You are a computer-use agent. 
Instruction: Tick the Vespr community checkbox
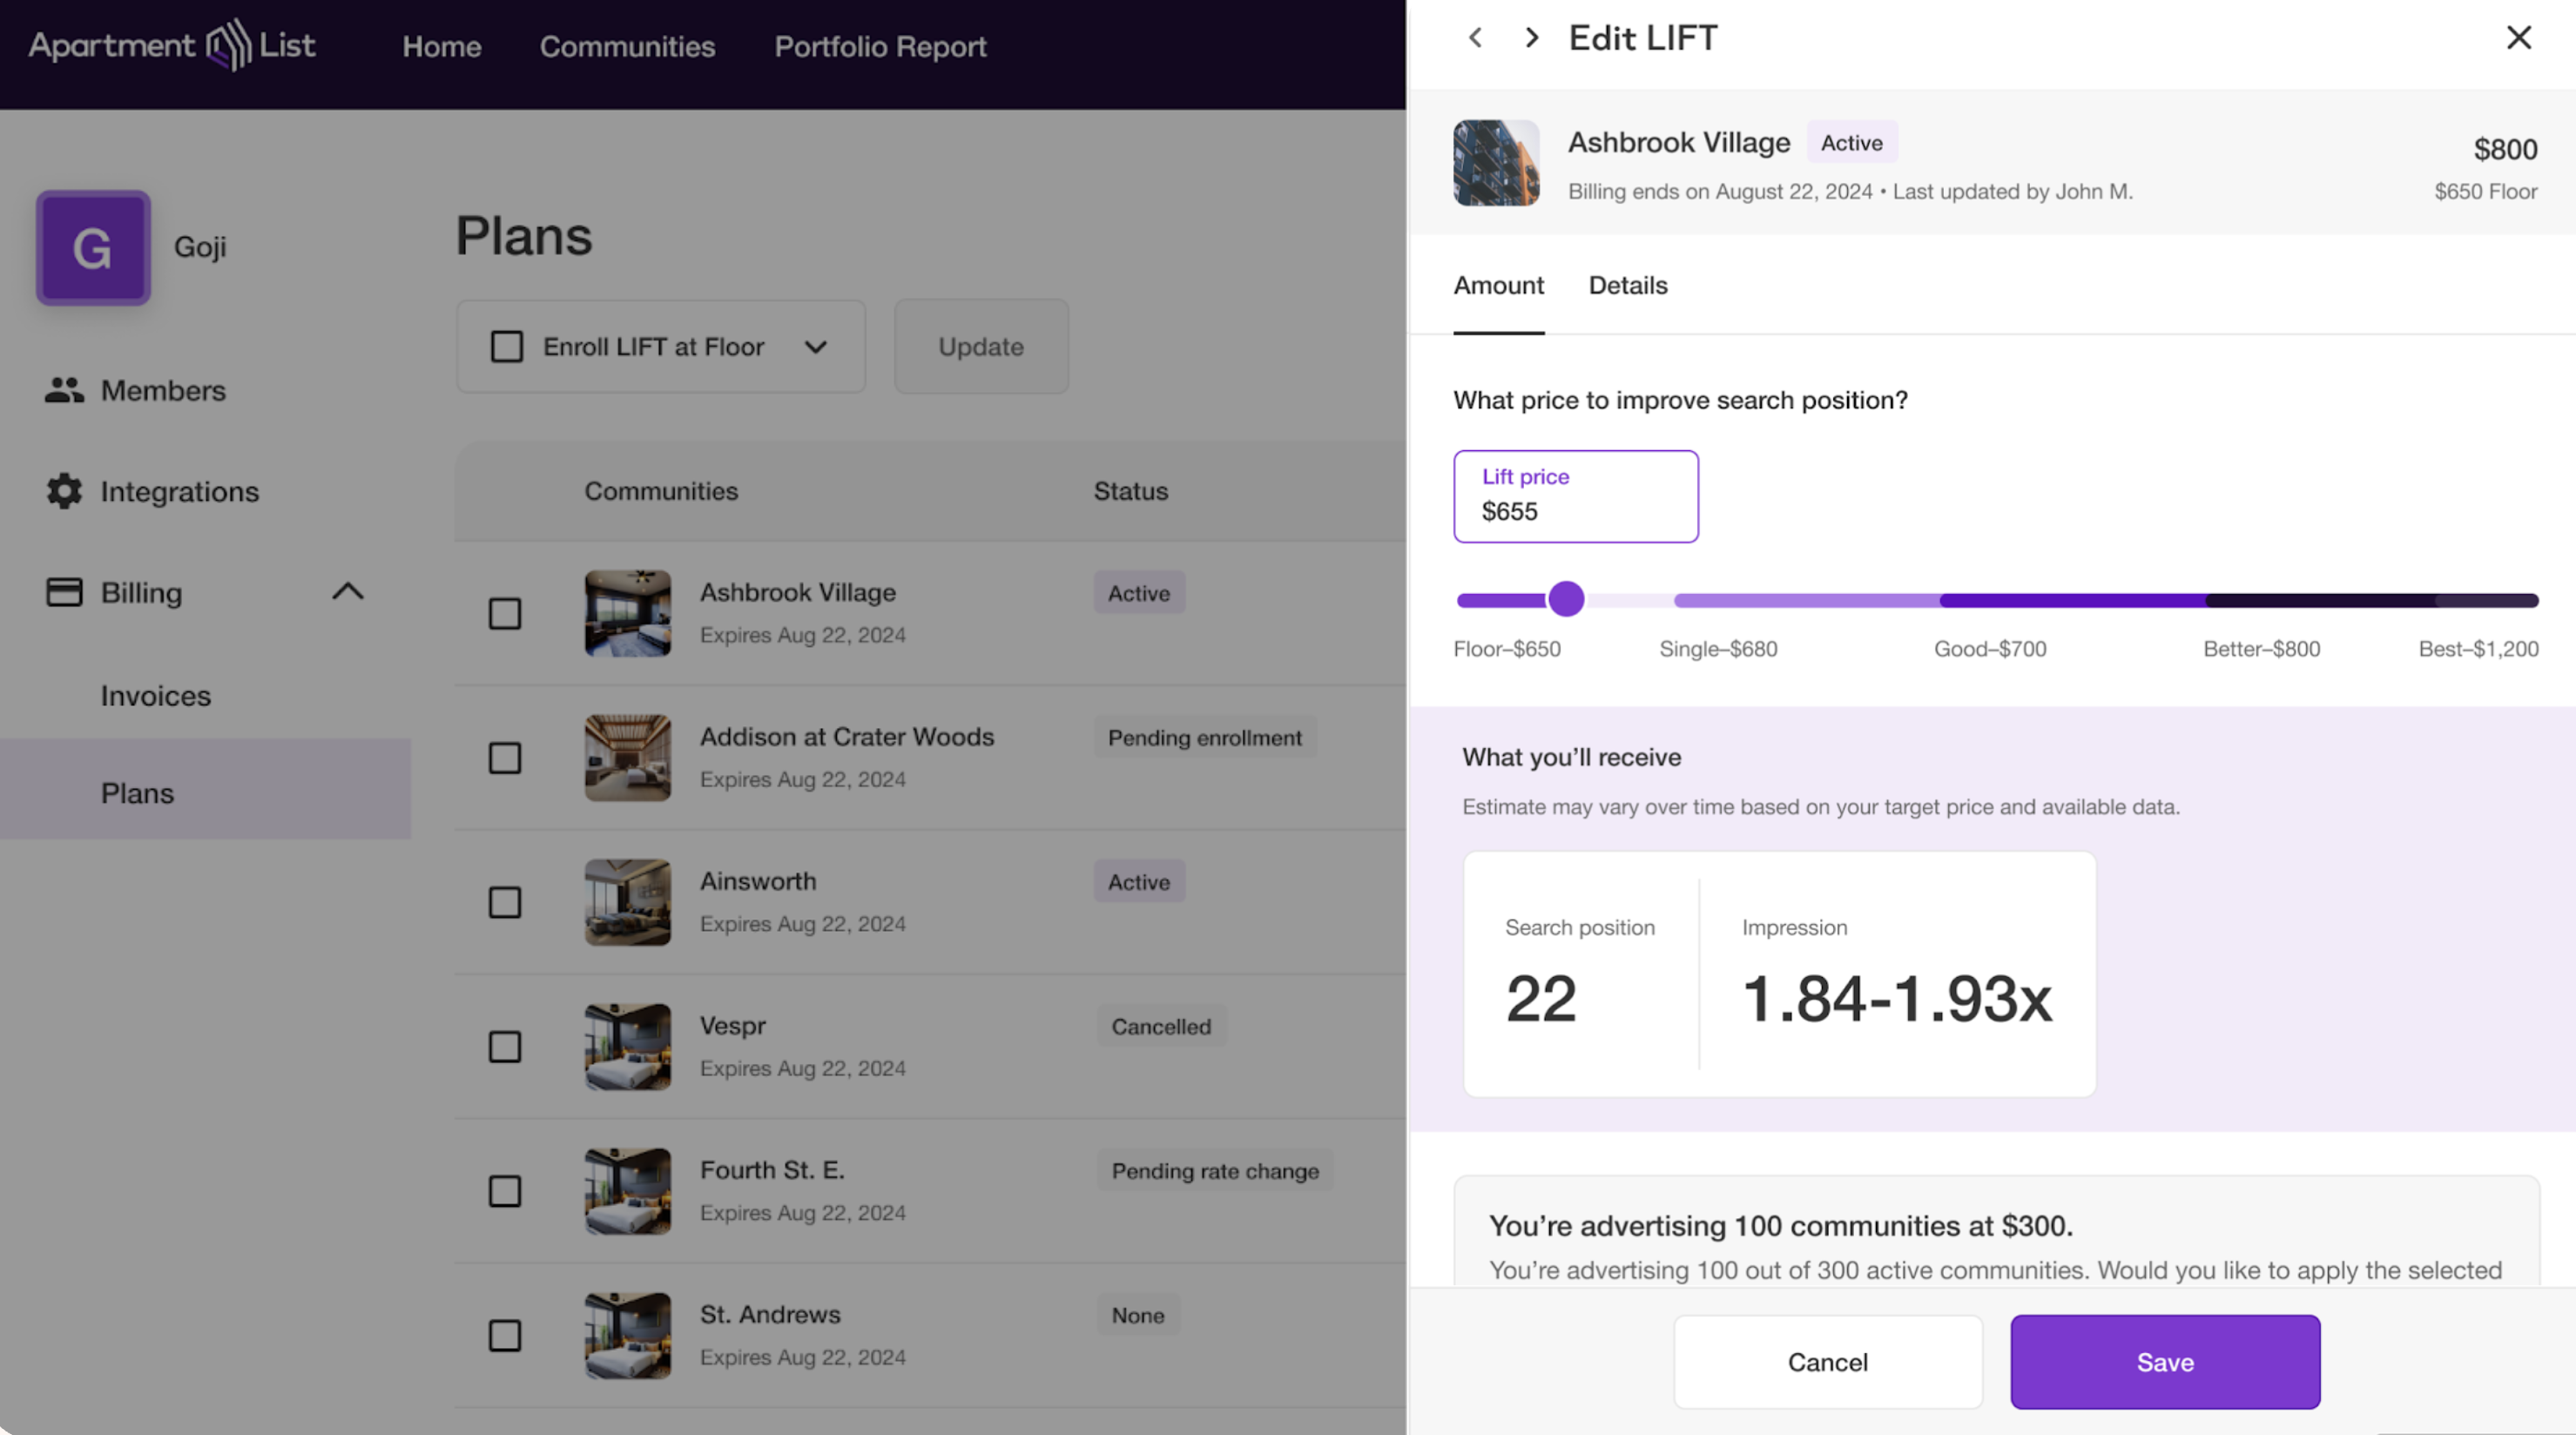505,1047
